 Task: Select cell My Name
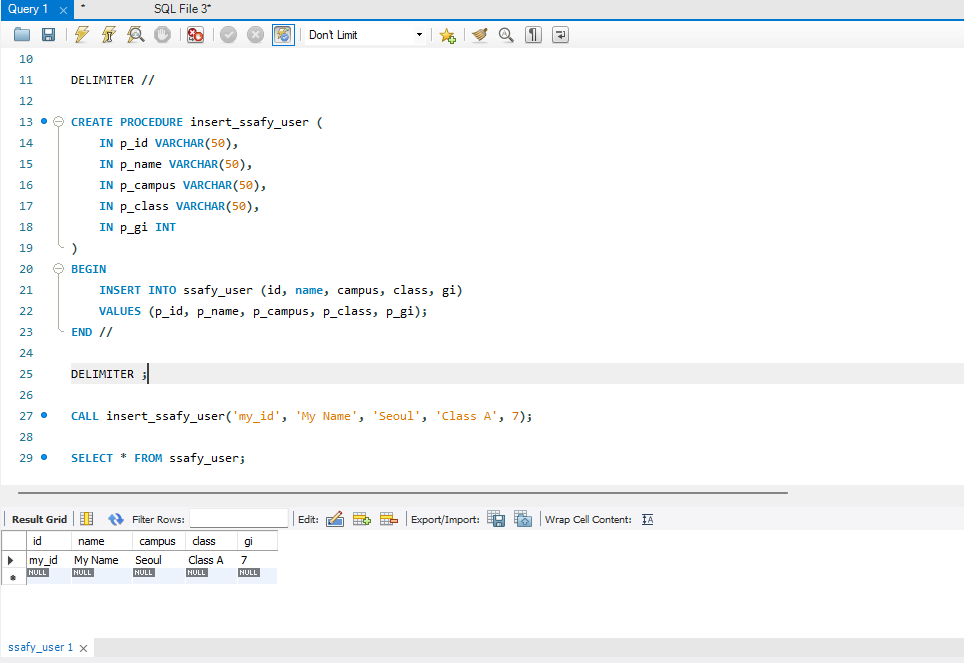[x=101, y=560]
